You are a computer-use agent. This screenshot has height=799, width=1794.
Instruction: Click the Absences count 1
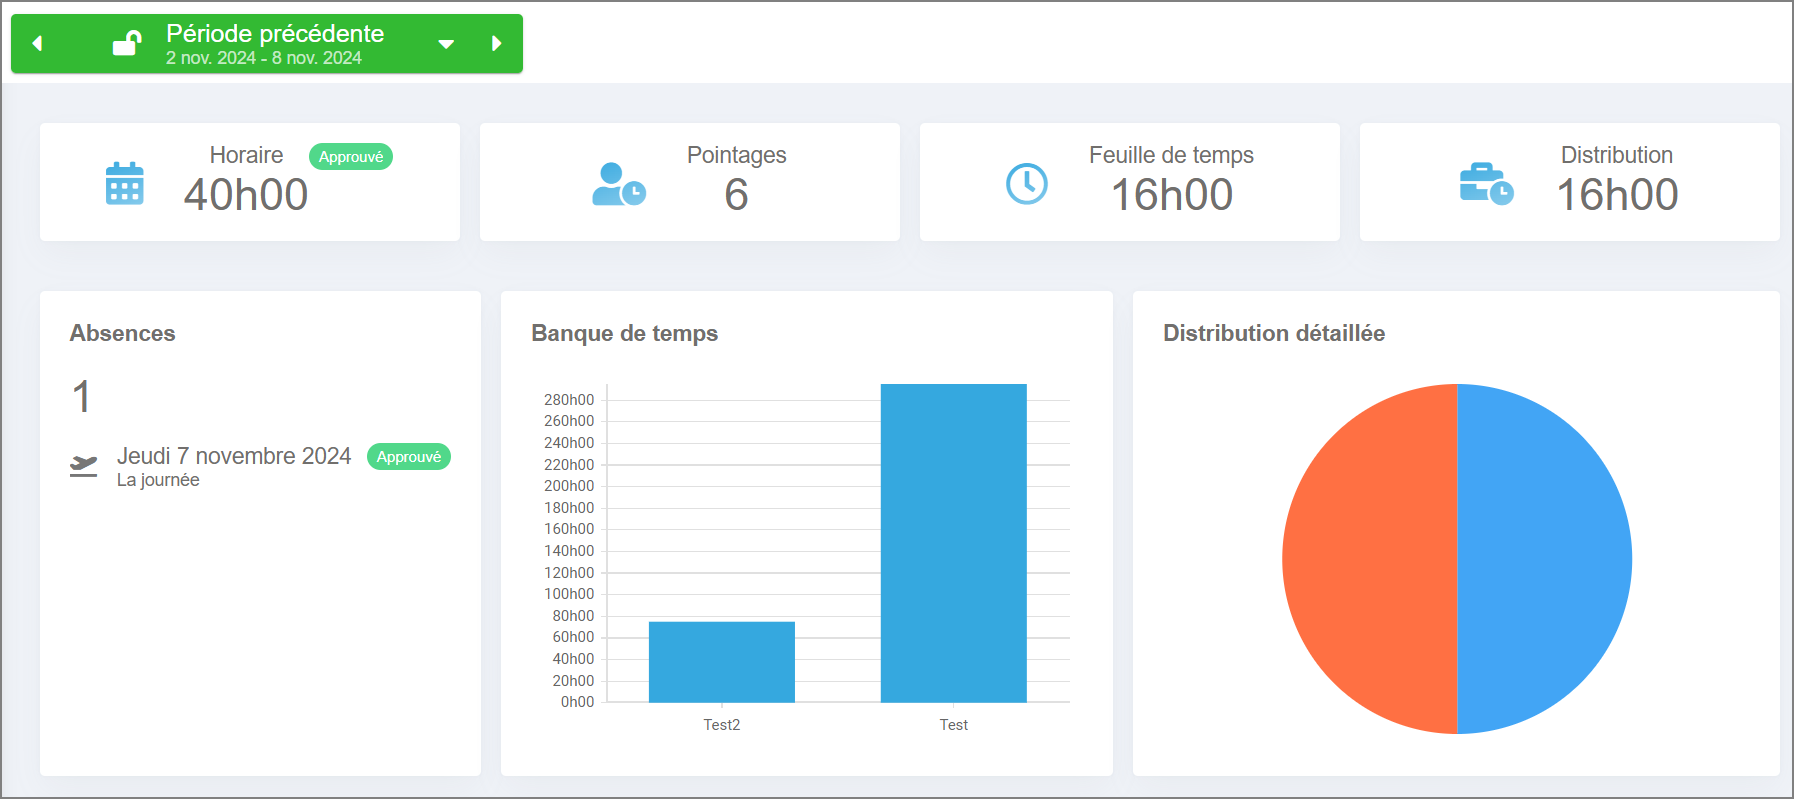82,397
